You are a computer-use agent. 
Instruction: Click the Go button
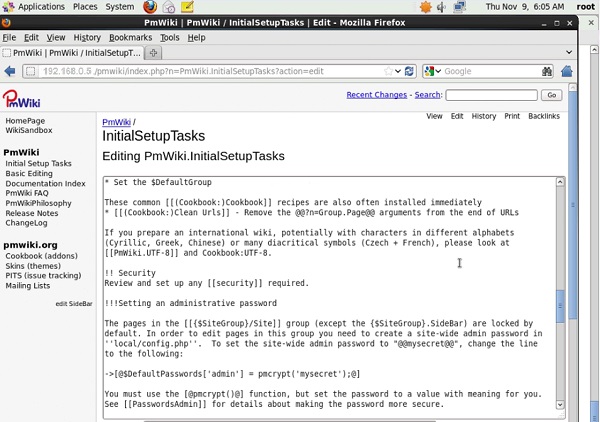pos(551,95)
